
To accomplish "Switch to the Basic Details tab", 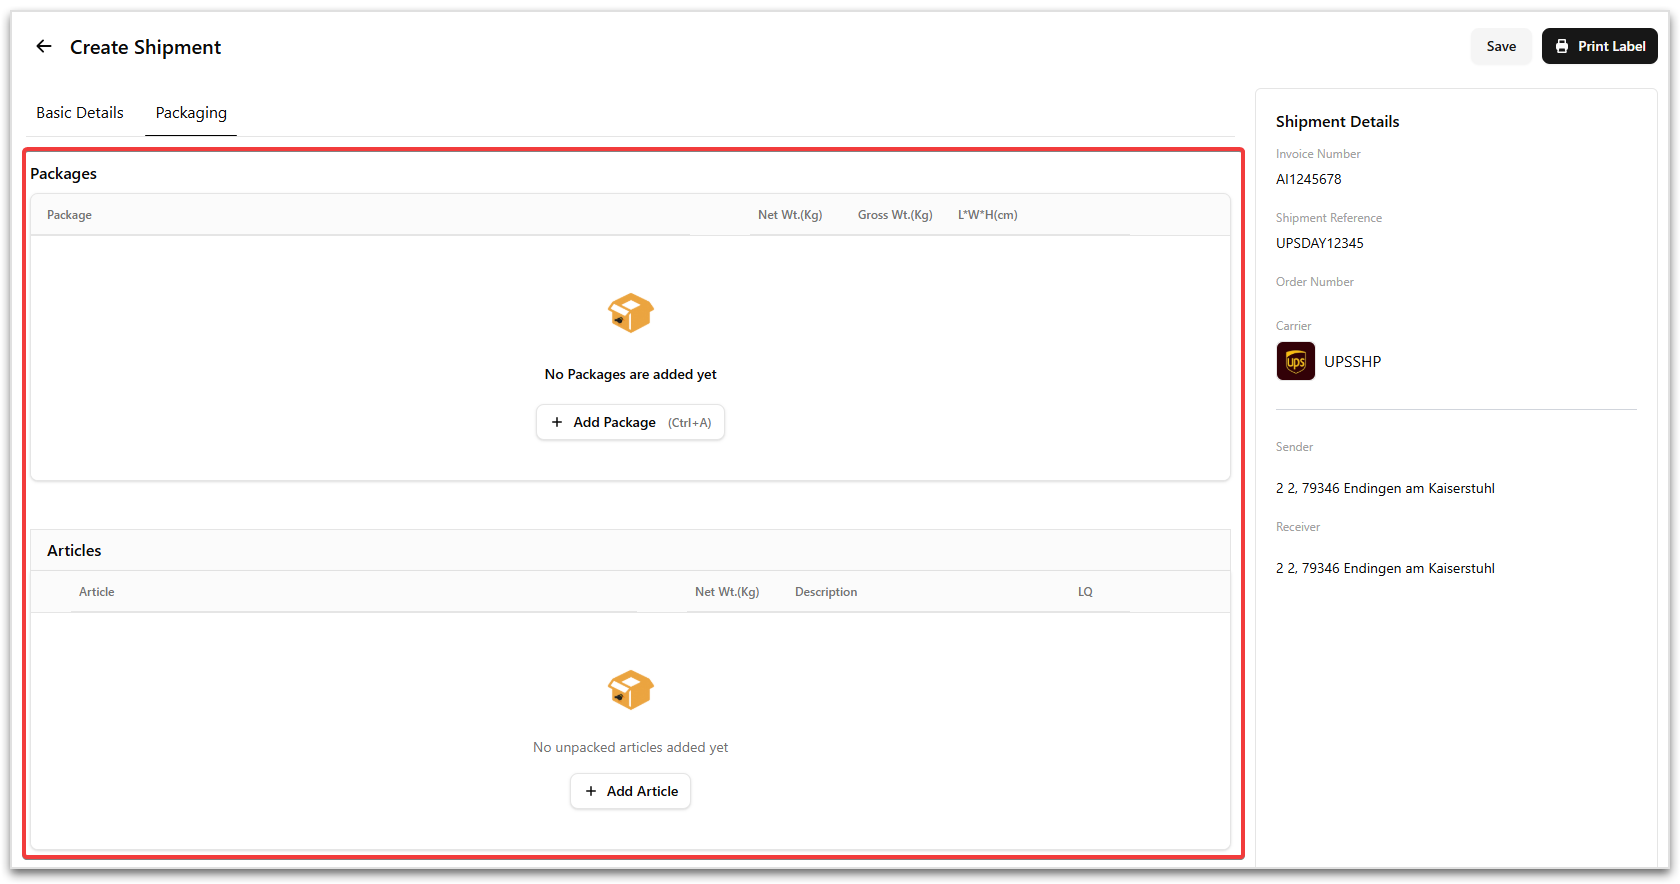I will (x=80, y=113).
